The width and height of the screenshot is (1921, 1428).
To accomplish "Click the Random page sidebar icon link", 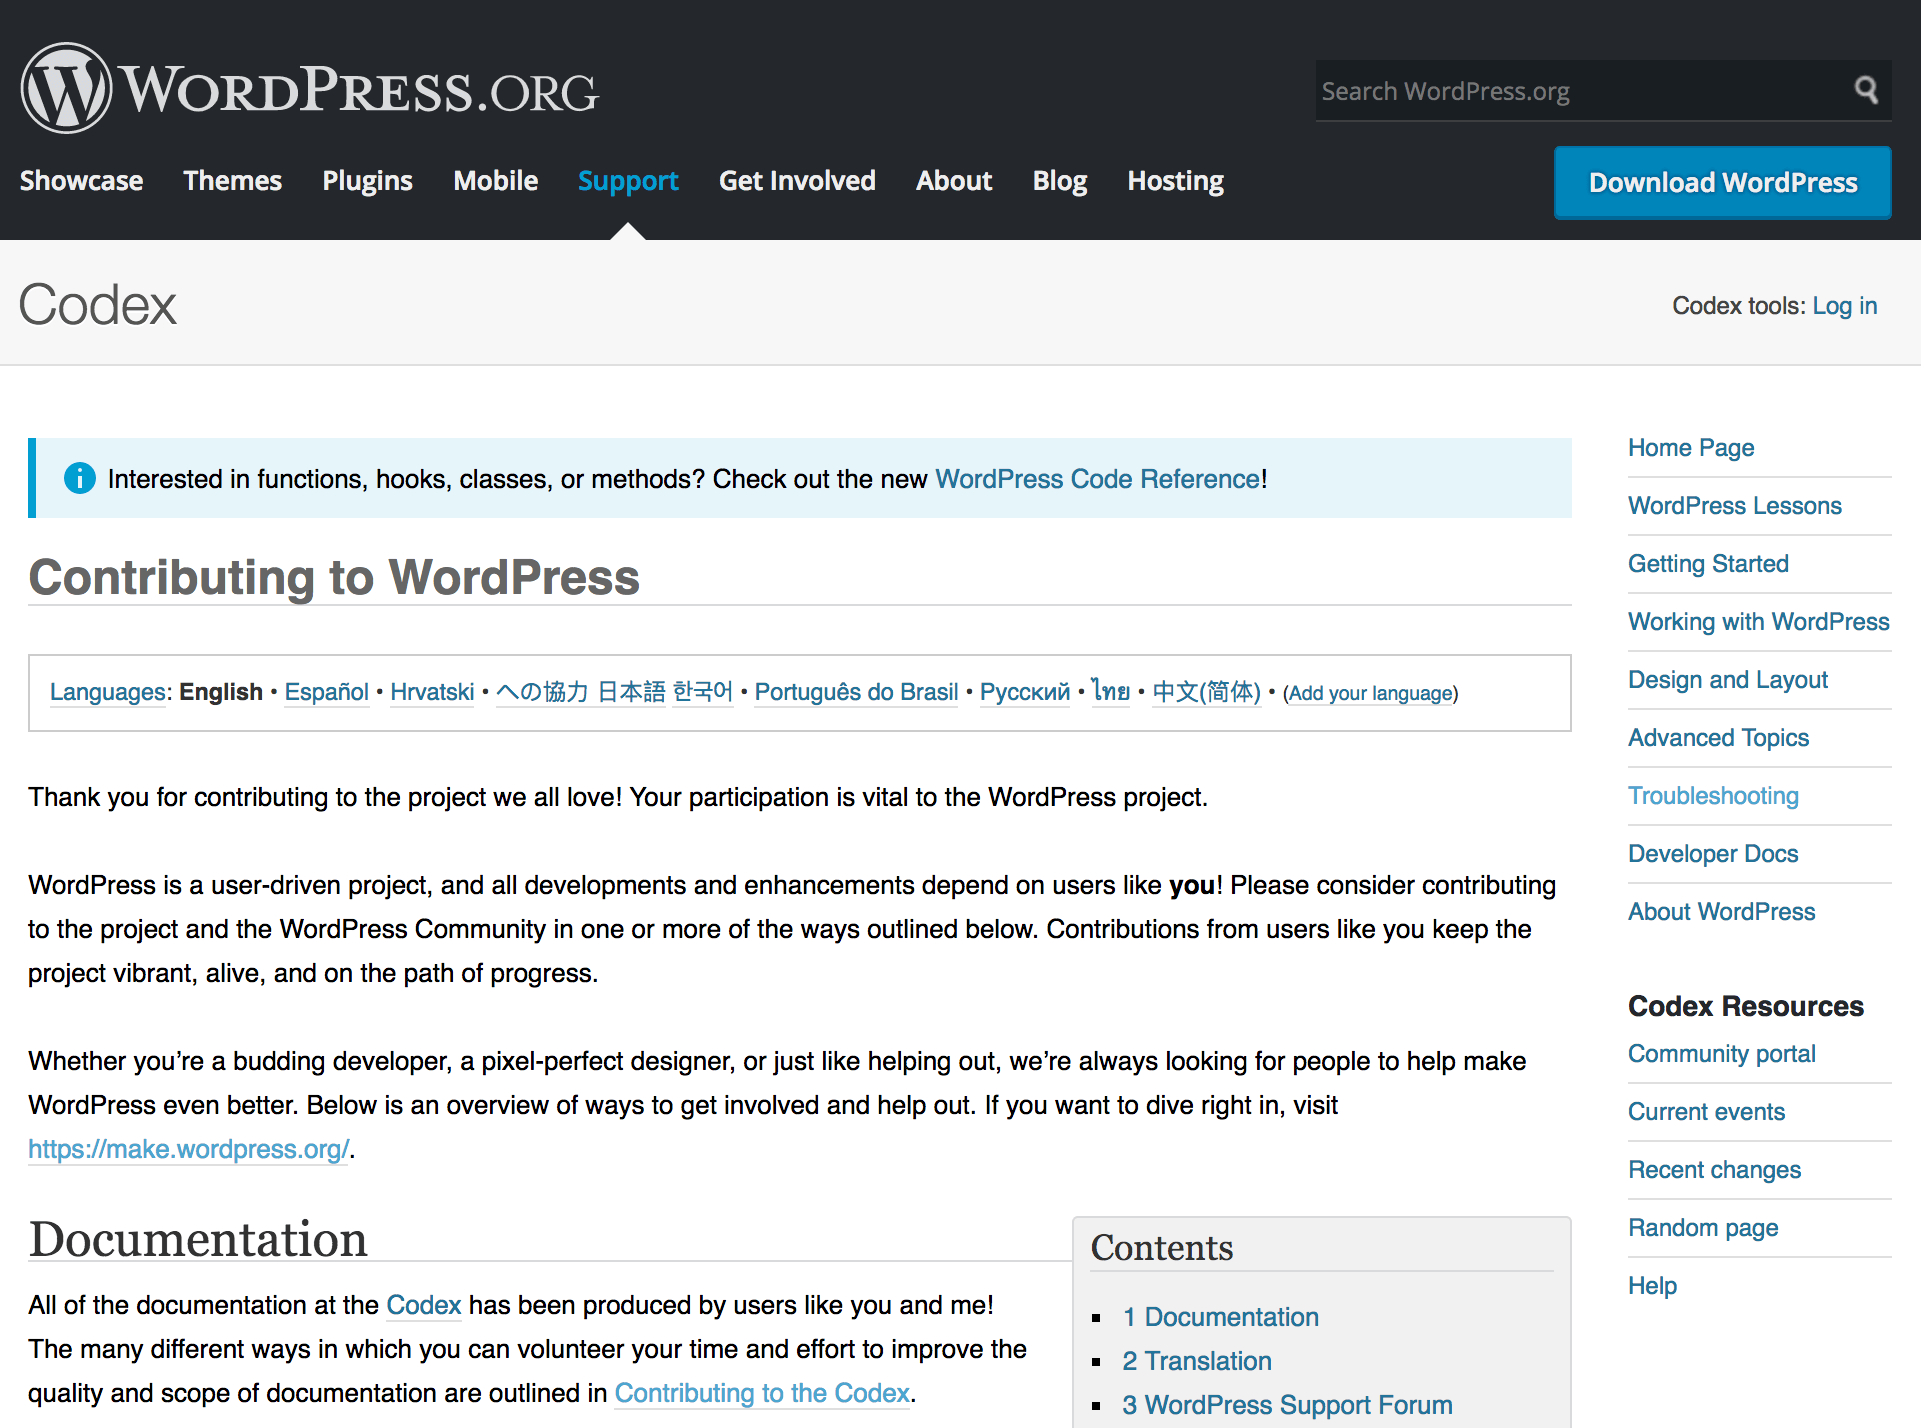I will point(1705,1228).
